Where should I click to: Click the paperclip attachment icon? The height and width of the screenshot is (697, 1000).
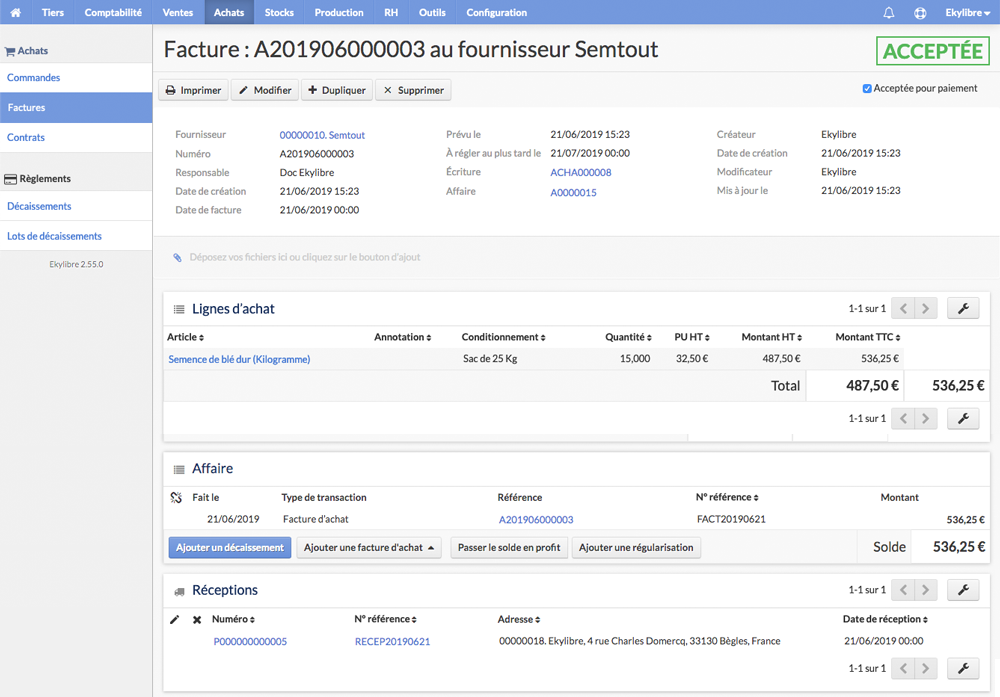click(177, 258)
